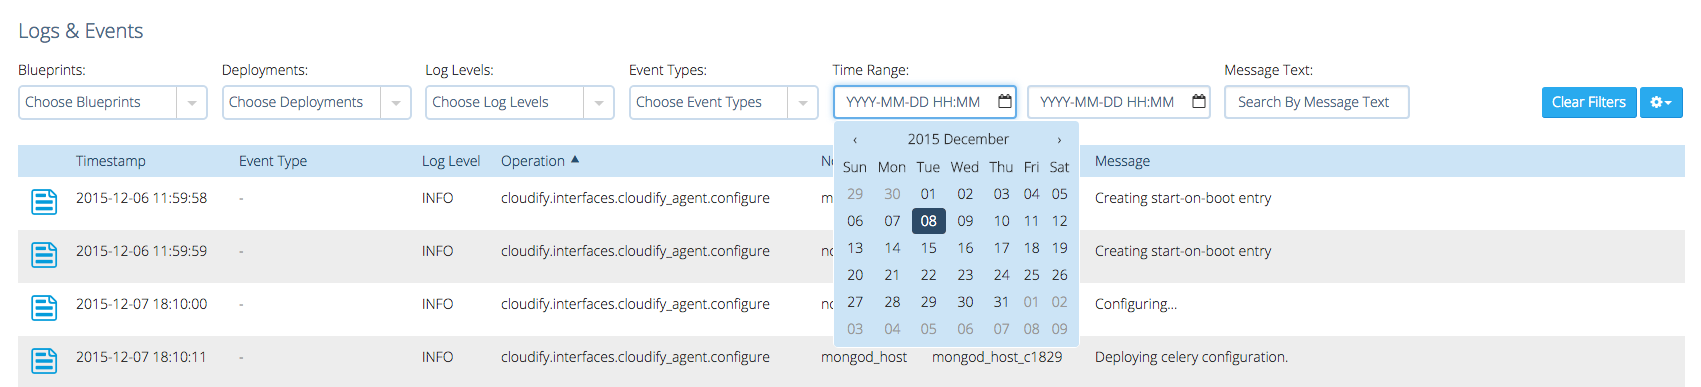Select December 17 in calendar
The height and width of the screenshot is (387, 1701).
(x=1001, y=248)
